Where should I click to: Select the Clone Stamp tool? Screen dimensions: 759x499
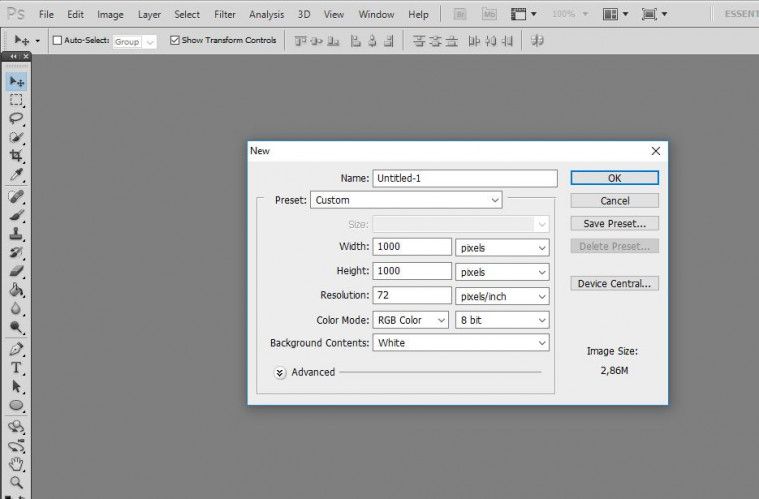pos(17,233)
